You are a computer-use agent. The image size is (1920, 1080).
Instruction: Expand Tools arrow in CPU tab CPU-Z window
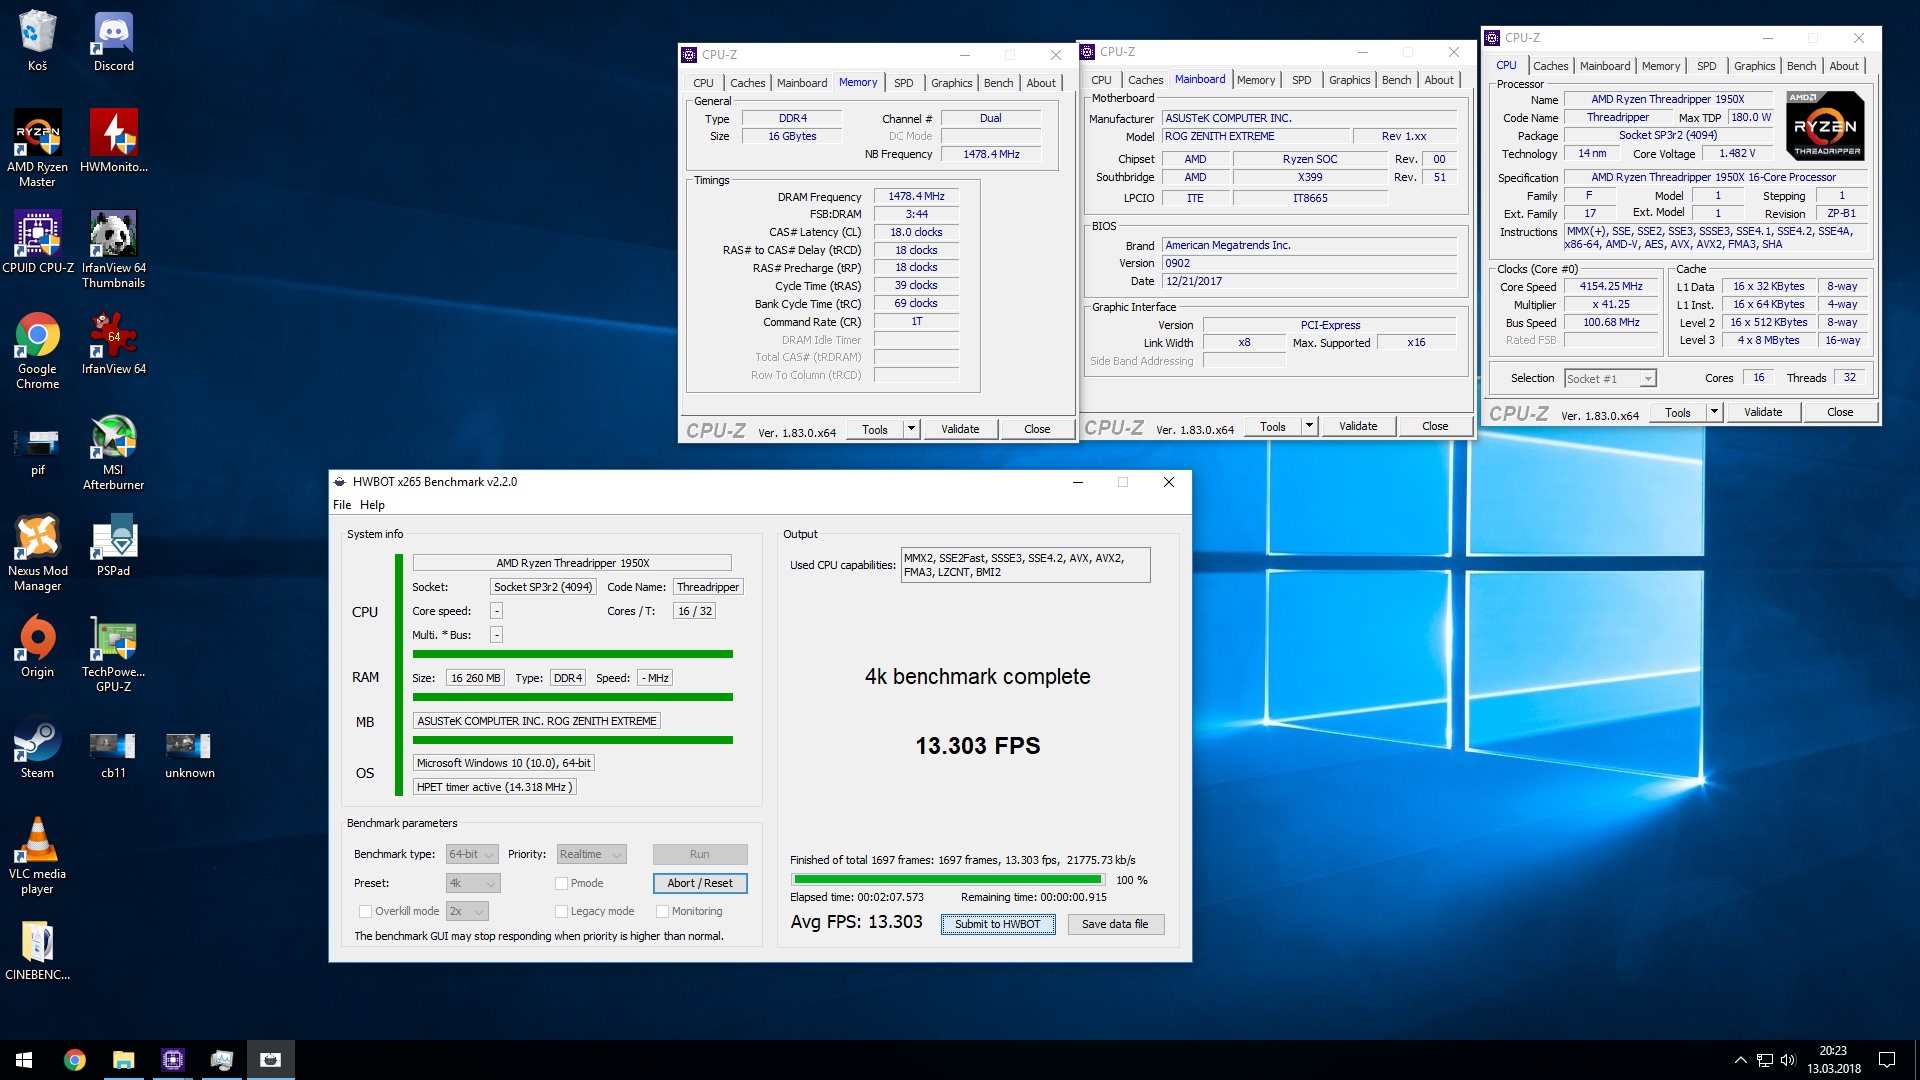pyautogui.click(x=1714, y=412)
